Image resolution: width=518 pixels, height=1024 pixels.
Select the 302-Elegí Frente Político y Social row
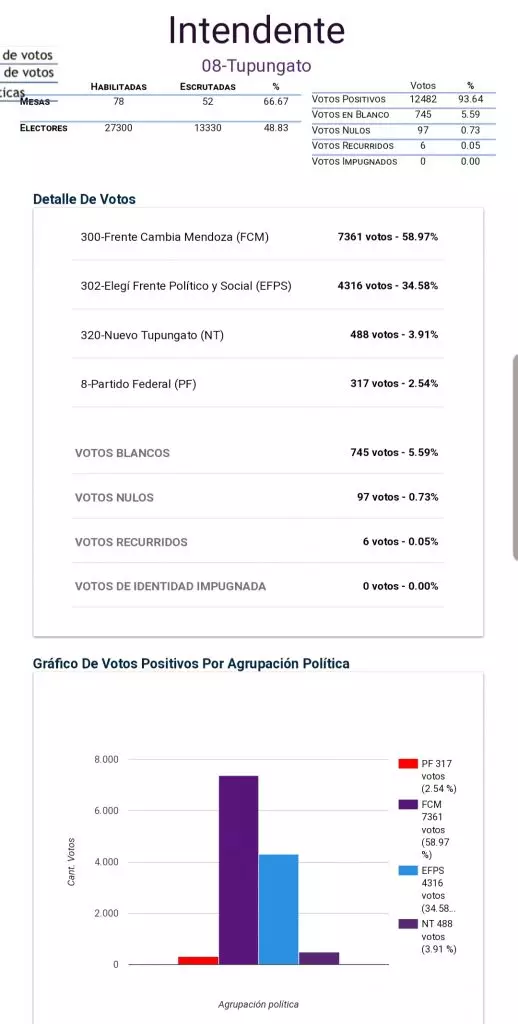258,286
